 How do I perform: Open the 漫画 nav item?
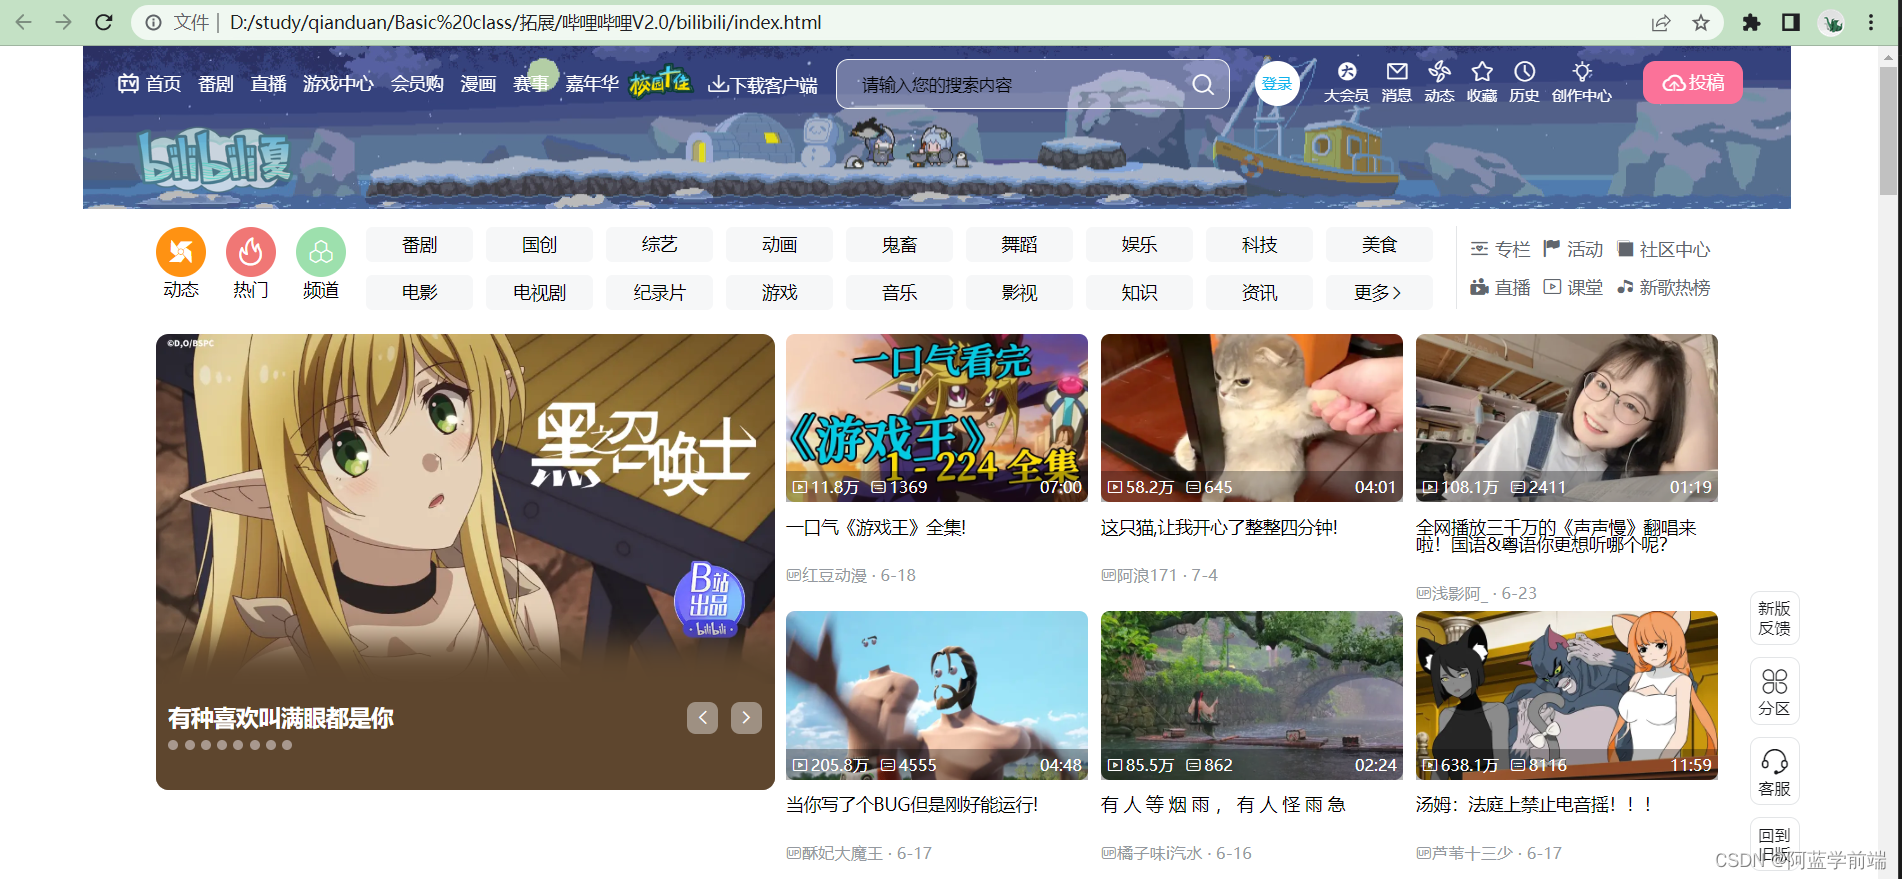(x=478, y=84)
